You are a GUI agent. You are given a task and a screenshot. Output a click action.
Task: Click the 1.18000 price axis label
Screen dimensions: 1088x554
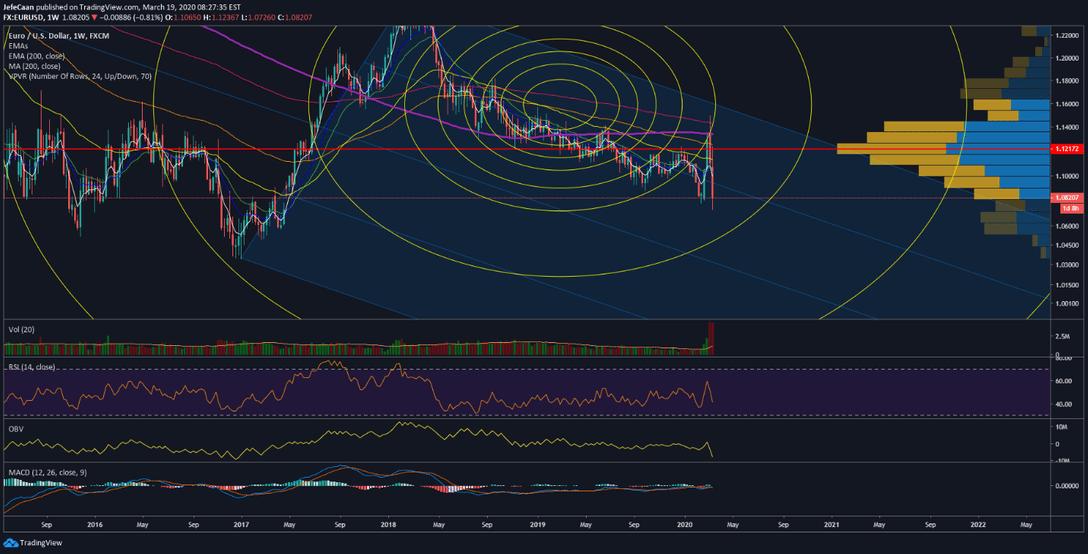tap(1065, 81)
